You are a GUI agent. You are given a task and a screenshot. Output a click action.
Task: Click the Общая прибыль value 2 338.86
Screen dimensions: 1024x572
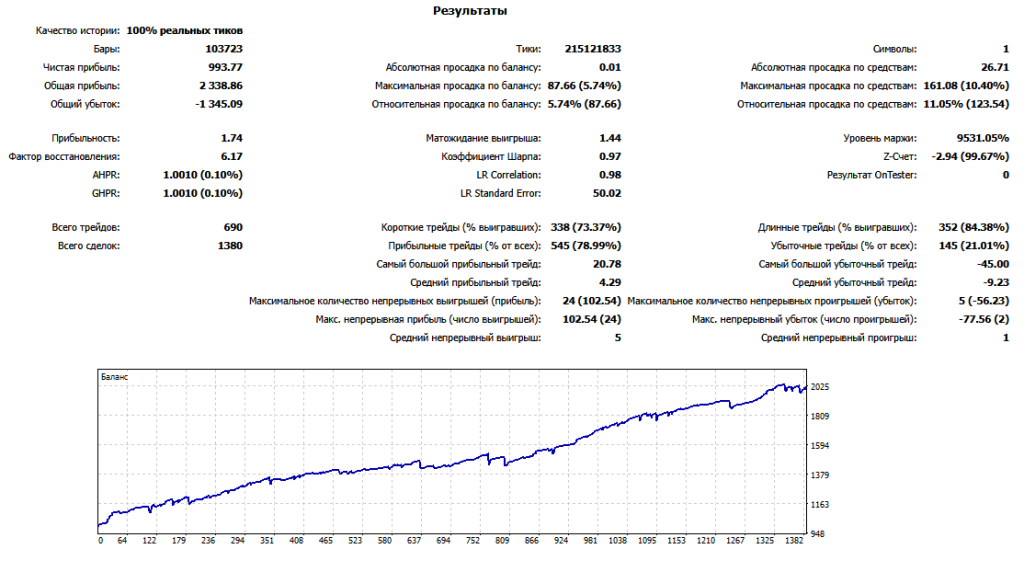[219, 86]
